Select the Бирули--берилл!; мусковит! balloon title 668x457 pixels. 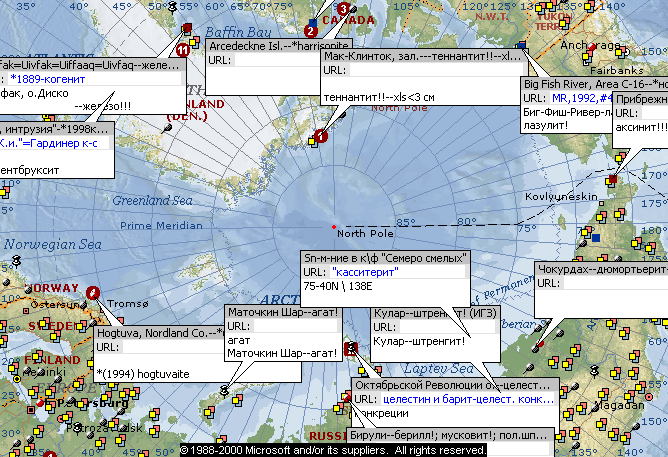click(448, 435)
